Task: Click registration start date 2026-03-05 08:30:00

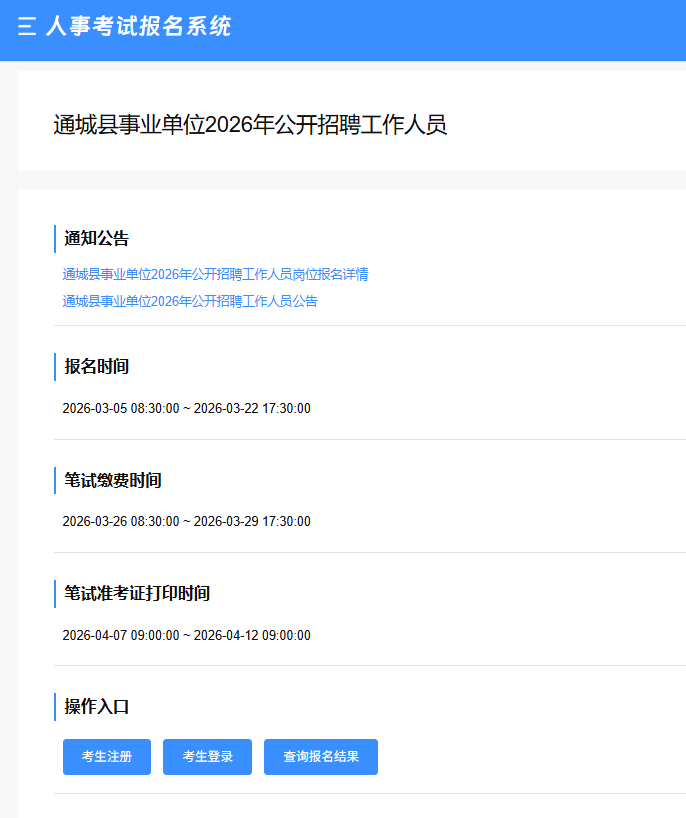Action: pyautogui.click(x=121, y=409)
